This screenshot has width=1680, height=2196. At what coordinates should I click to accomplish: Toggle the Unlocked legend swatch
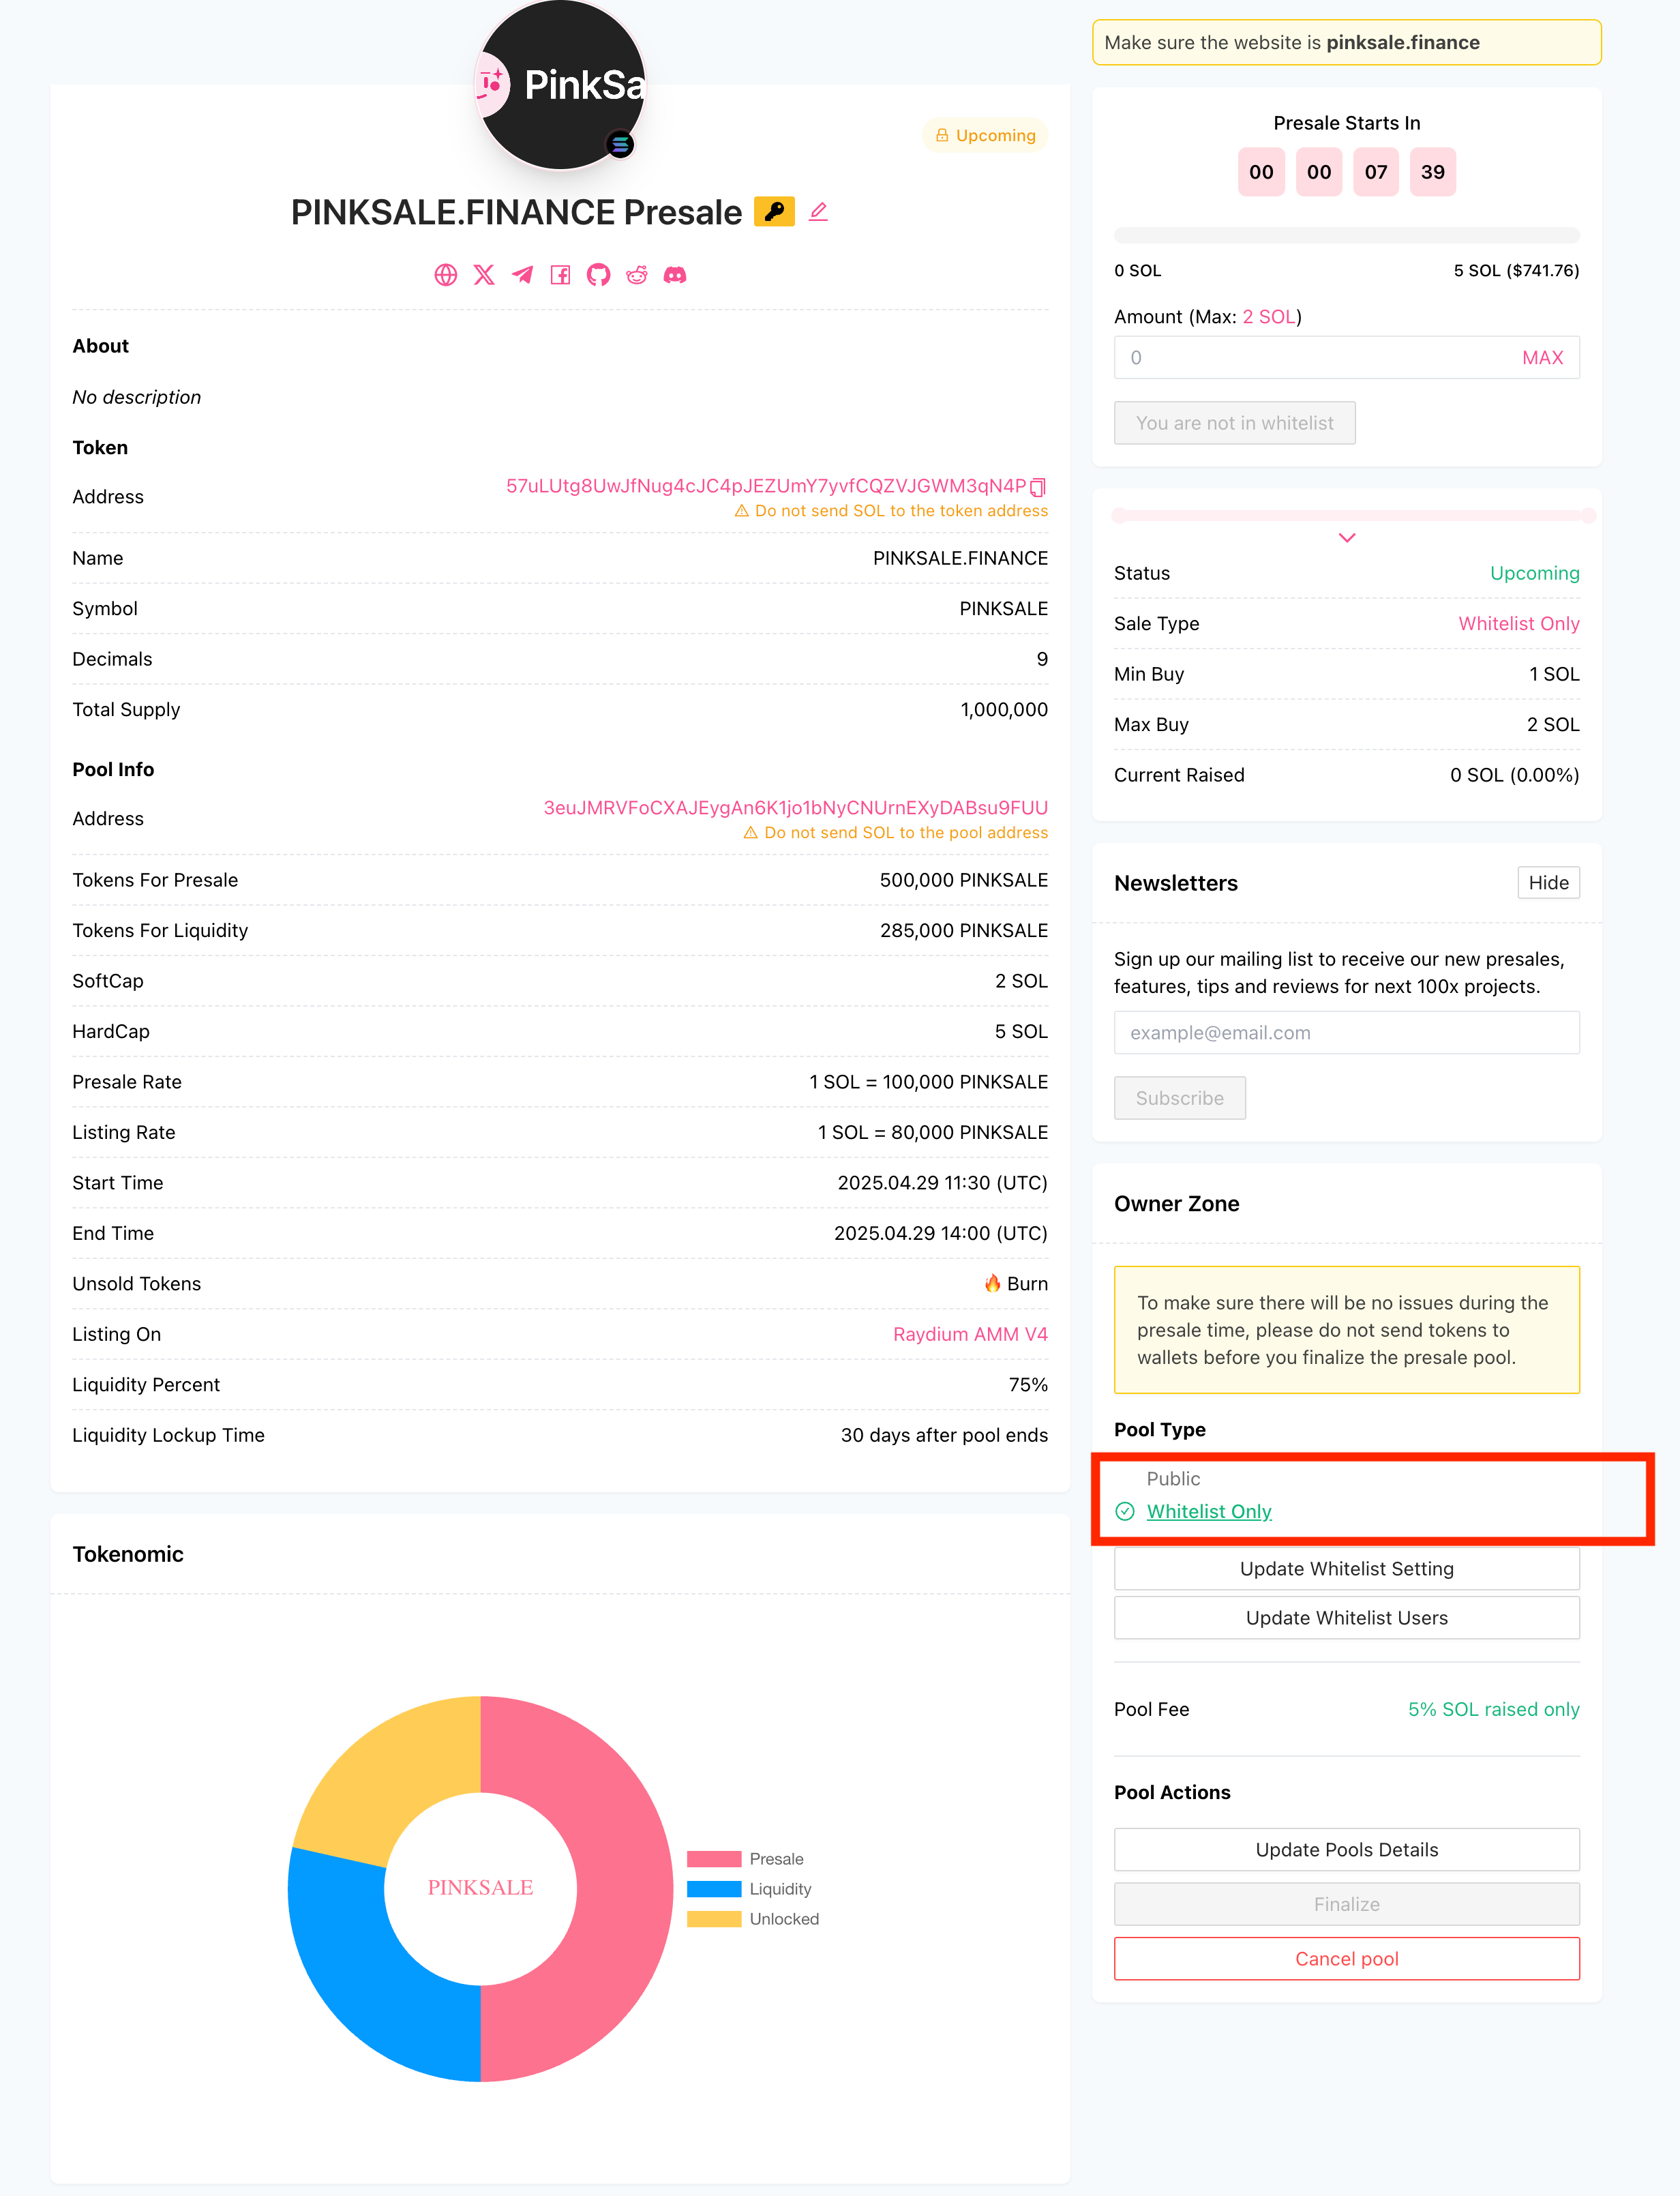pos(714,1919)
